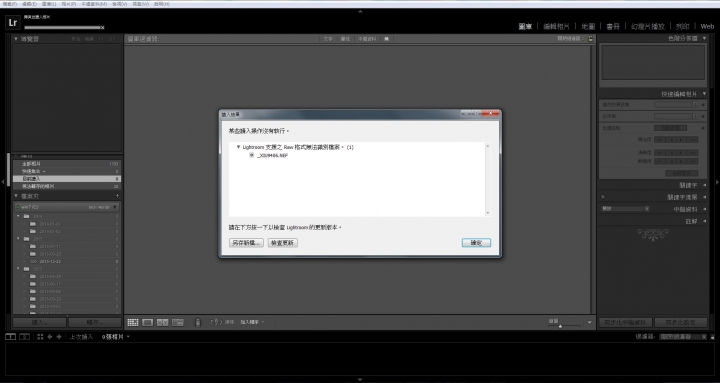Select the 無 filter option
720x383 pixels.
[386, 39]
